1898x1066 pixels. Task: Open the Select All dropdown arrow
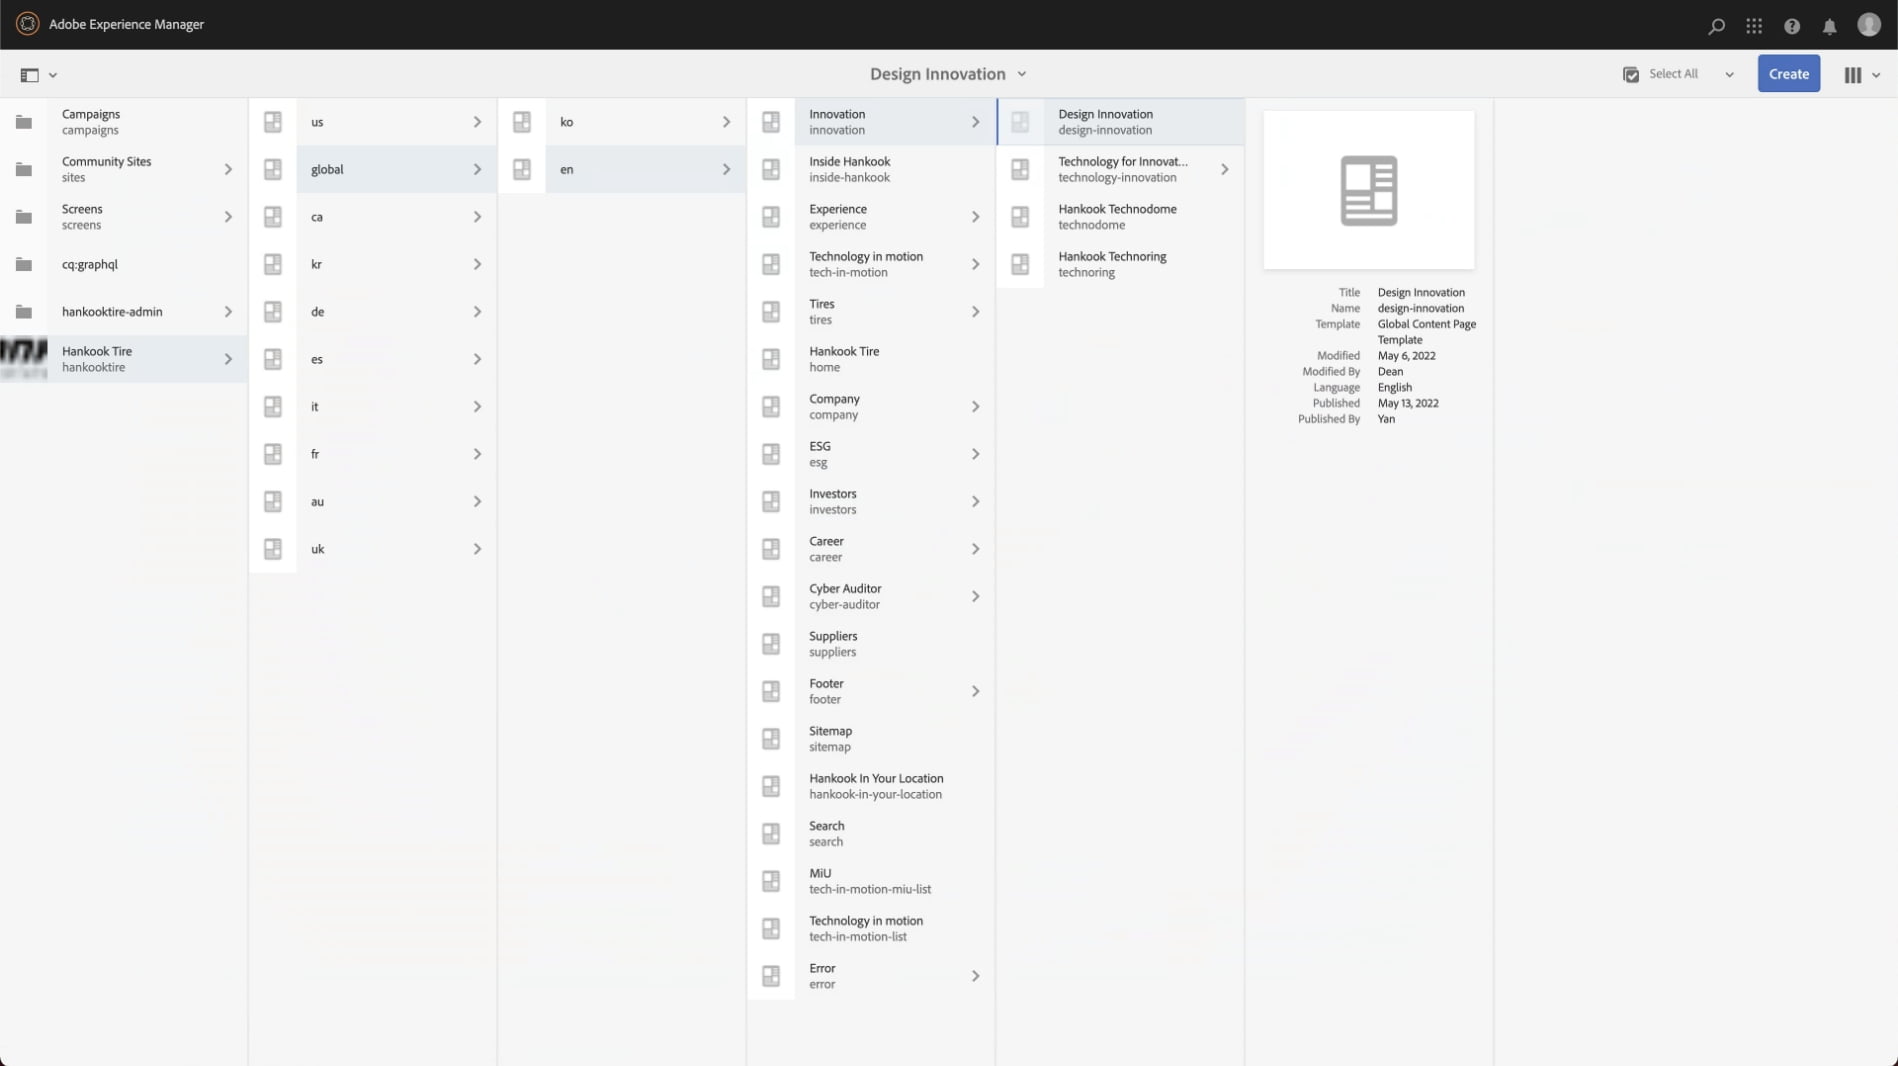click(x=1729, y=75)
